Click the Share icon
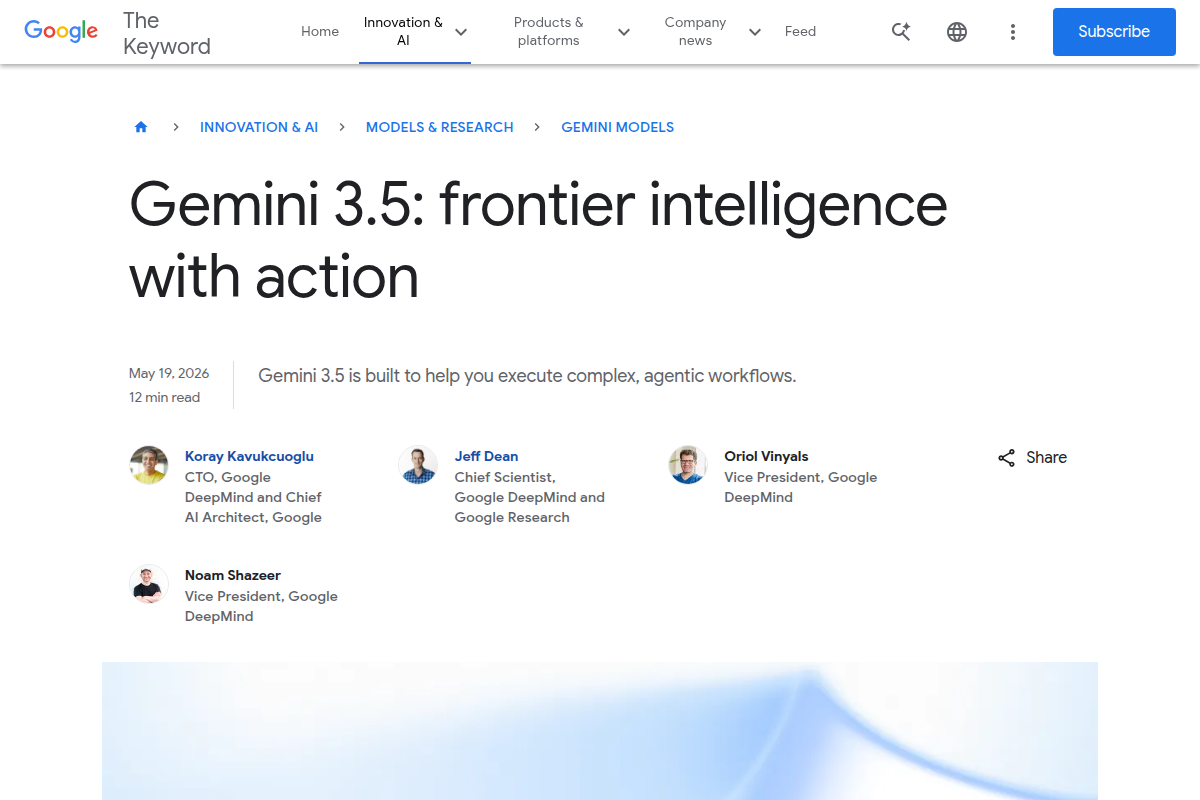 pos(1007,458)
